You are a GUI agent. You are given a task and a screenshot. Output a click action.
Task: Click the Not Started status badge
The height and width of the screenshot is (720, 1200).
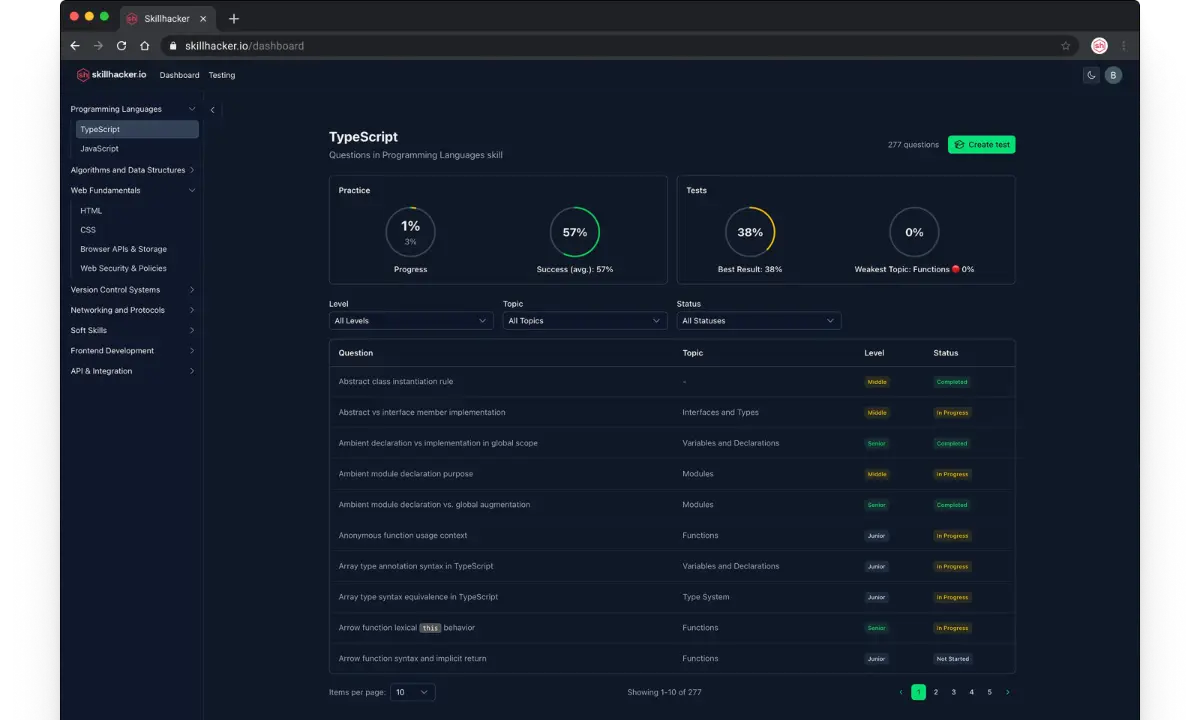[x=953, y=659]
